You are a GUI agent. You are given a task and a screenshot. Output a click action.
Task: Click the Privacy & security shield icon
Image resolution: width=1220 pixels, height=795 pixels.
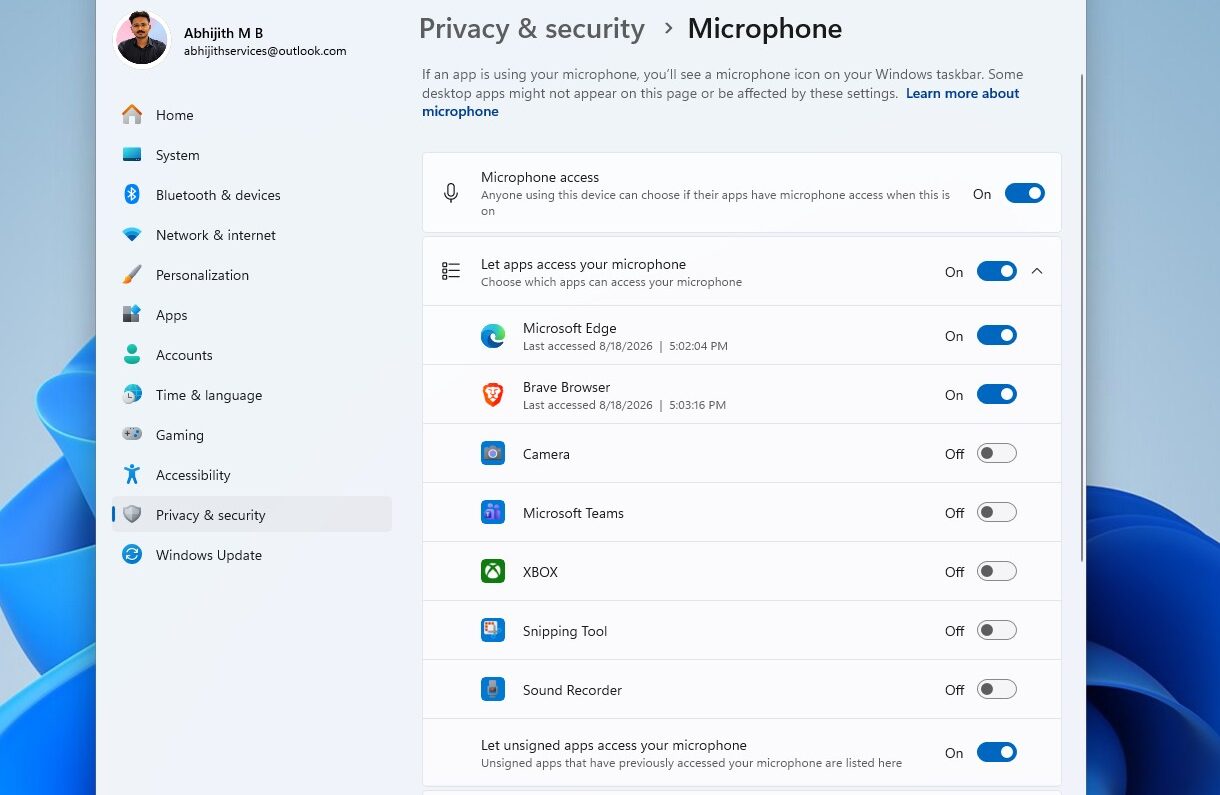tap(132, 515)
